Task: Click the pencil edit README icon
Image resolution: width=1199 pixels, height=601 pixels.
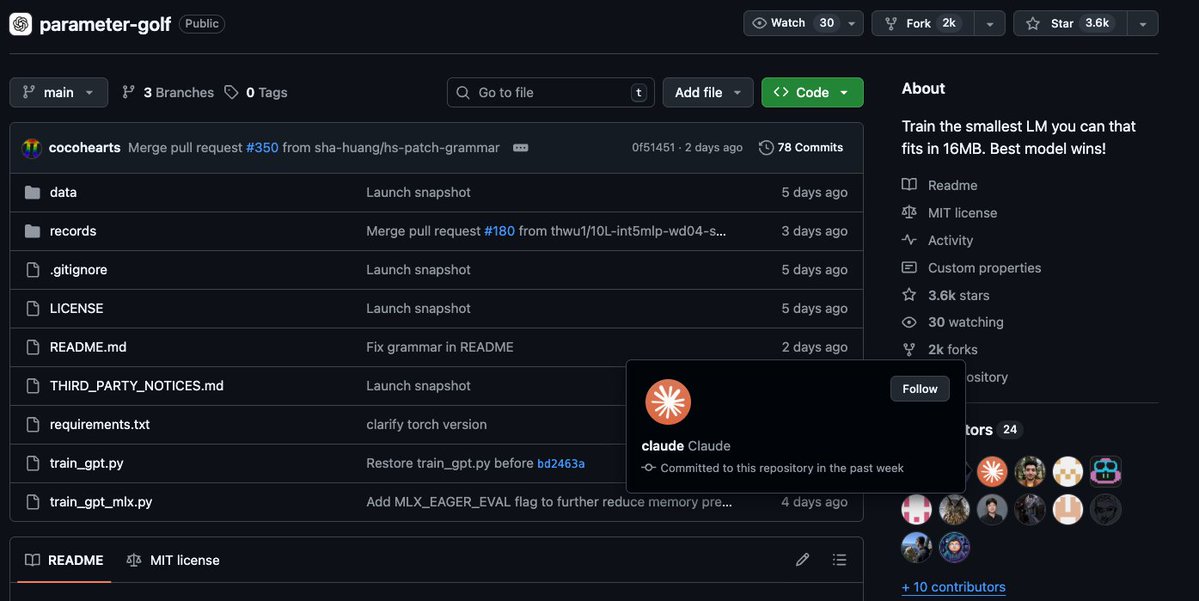Action: [x=802, y=560]
